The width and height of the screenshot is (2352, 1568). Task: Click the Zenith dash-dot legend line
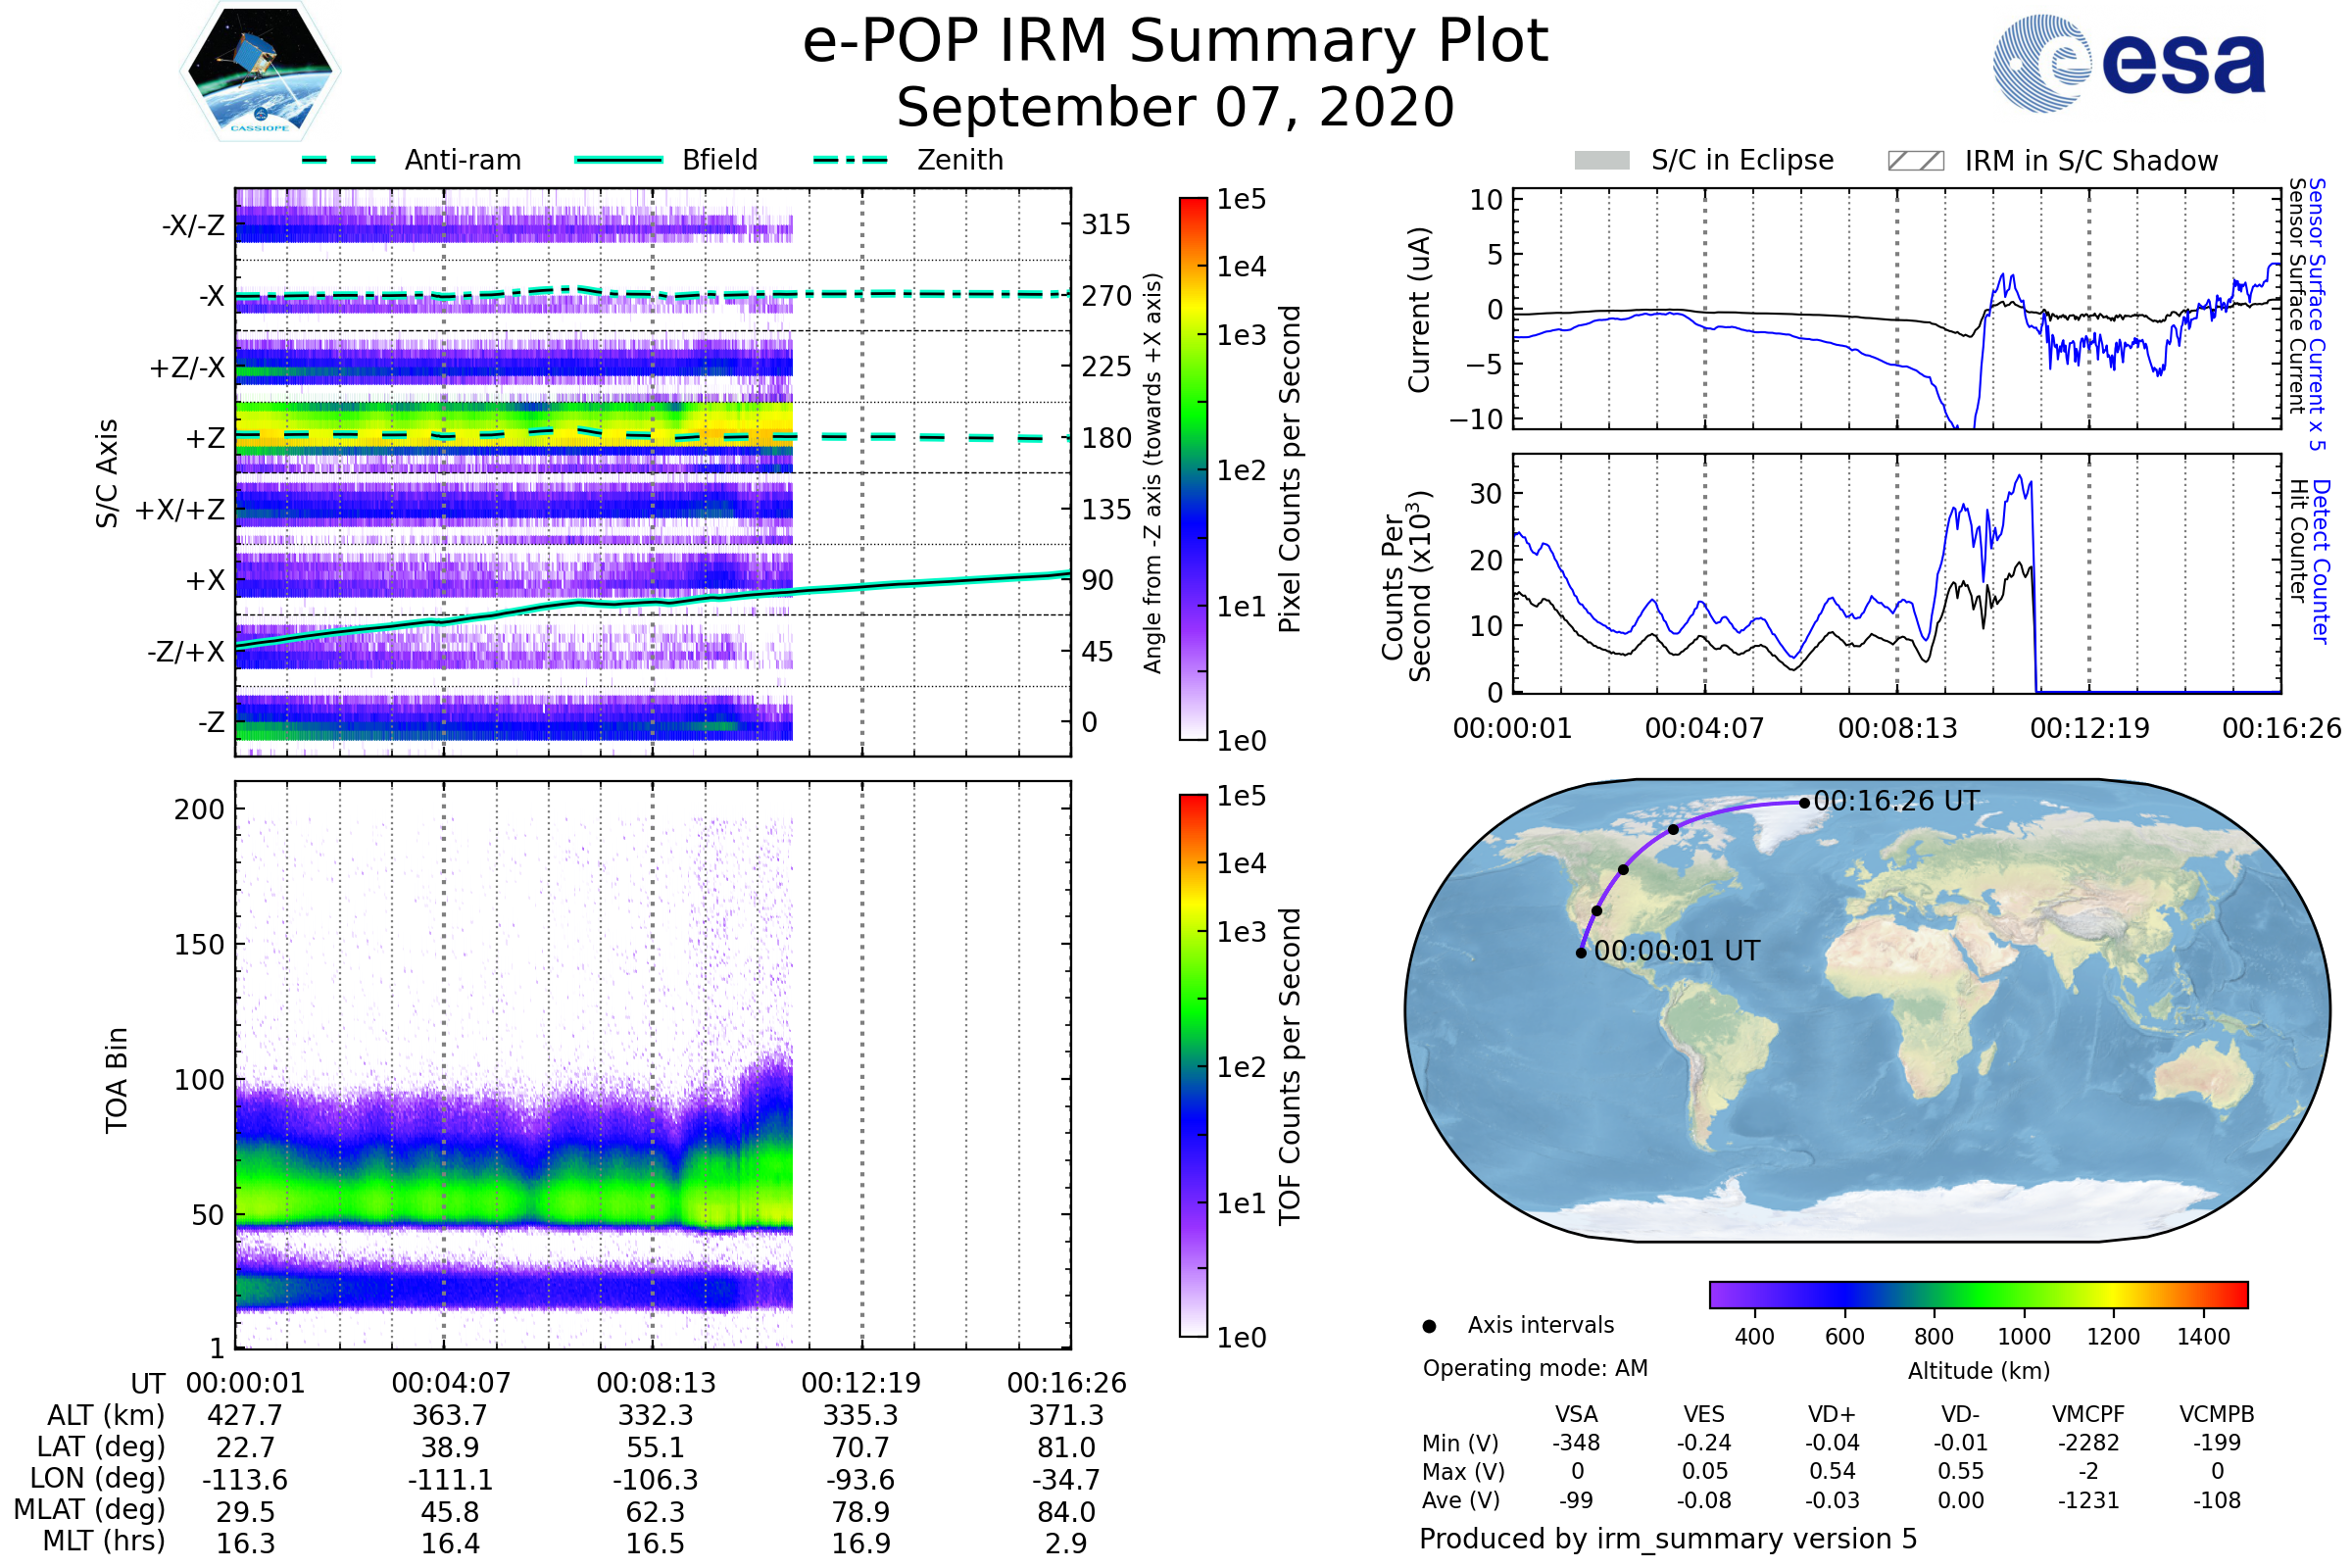(850, 160)
